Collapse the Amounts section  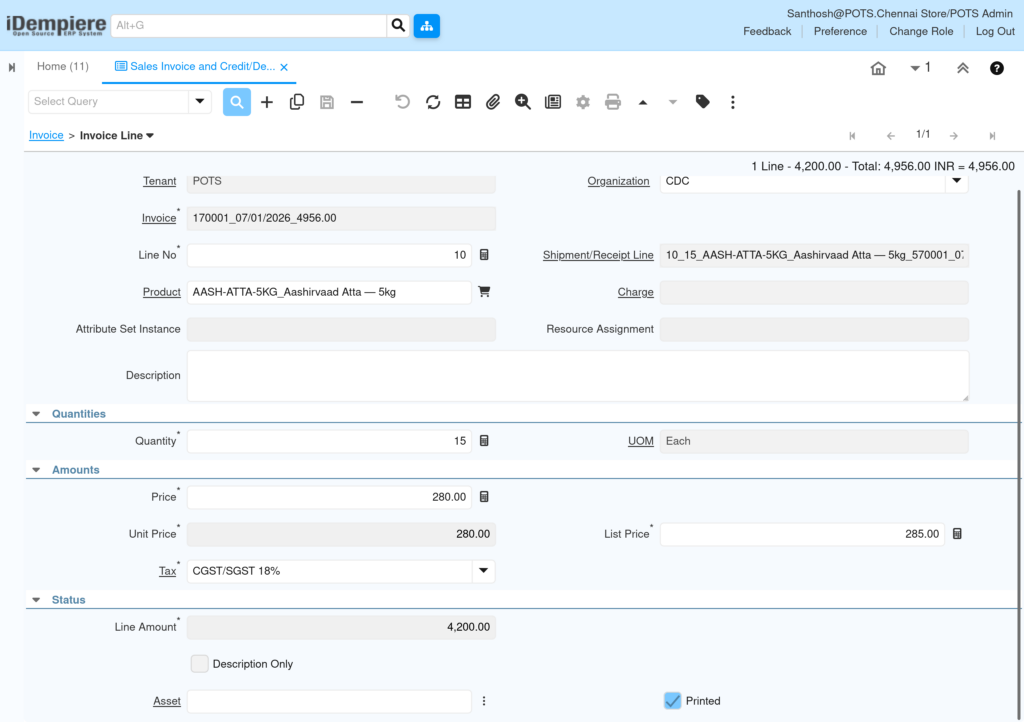point(36,470)
